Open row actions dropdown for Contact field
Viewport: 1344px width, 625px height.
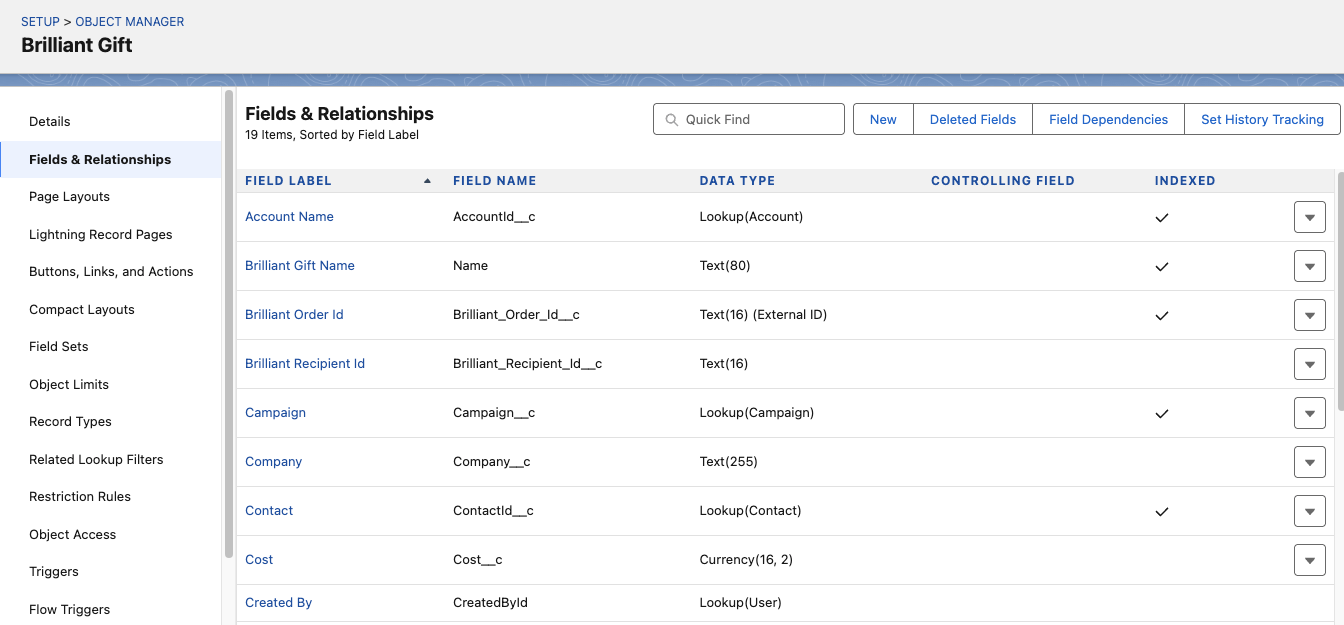coord(1309,511)
